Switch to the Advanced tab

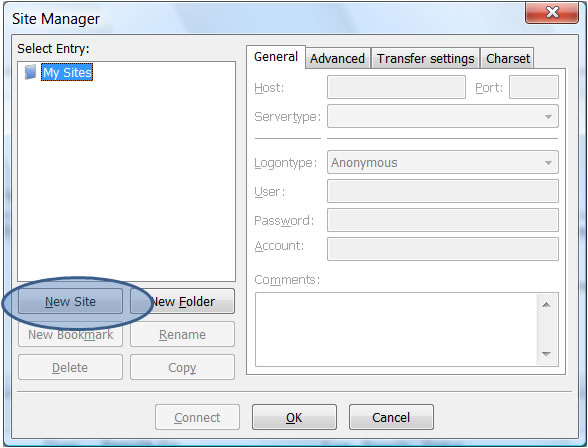pos(338,58)
